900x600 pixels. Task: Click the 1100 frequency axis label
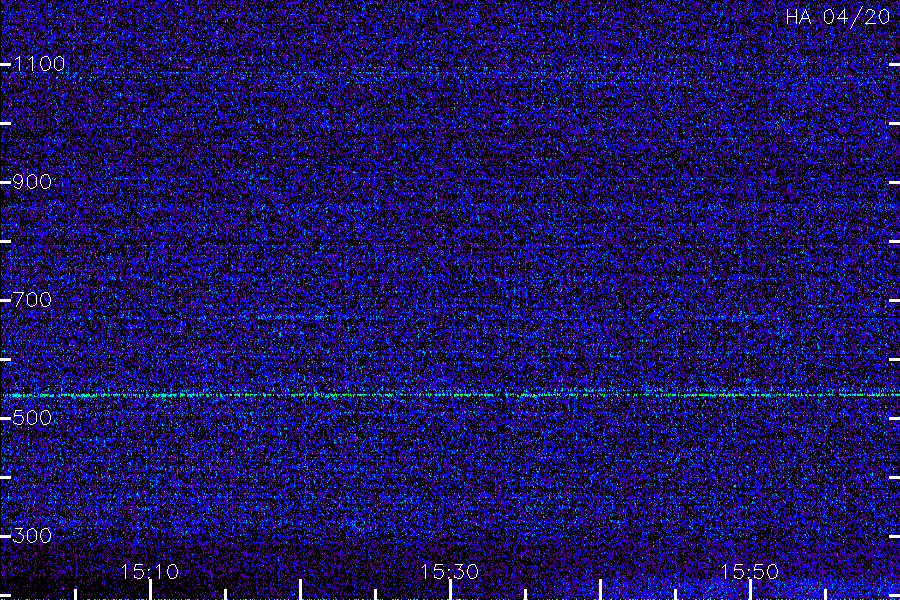pyautogui.click(x=39, y=64)
